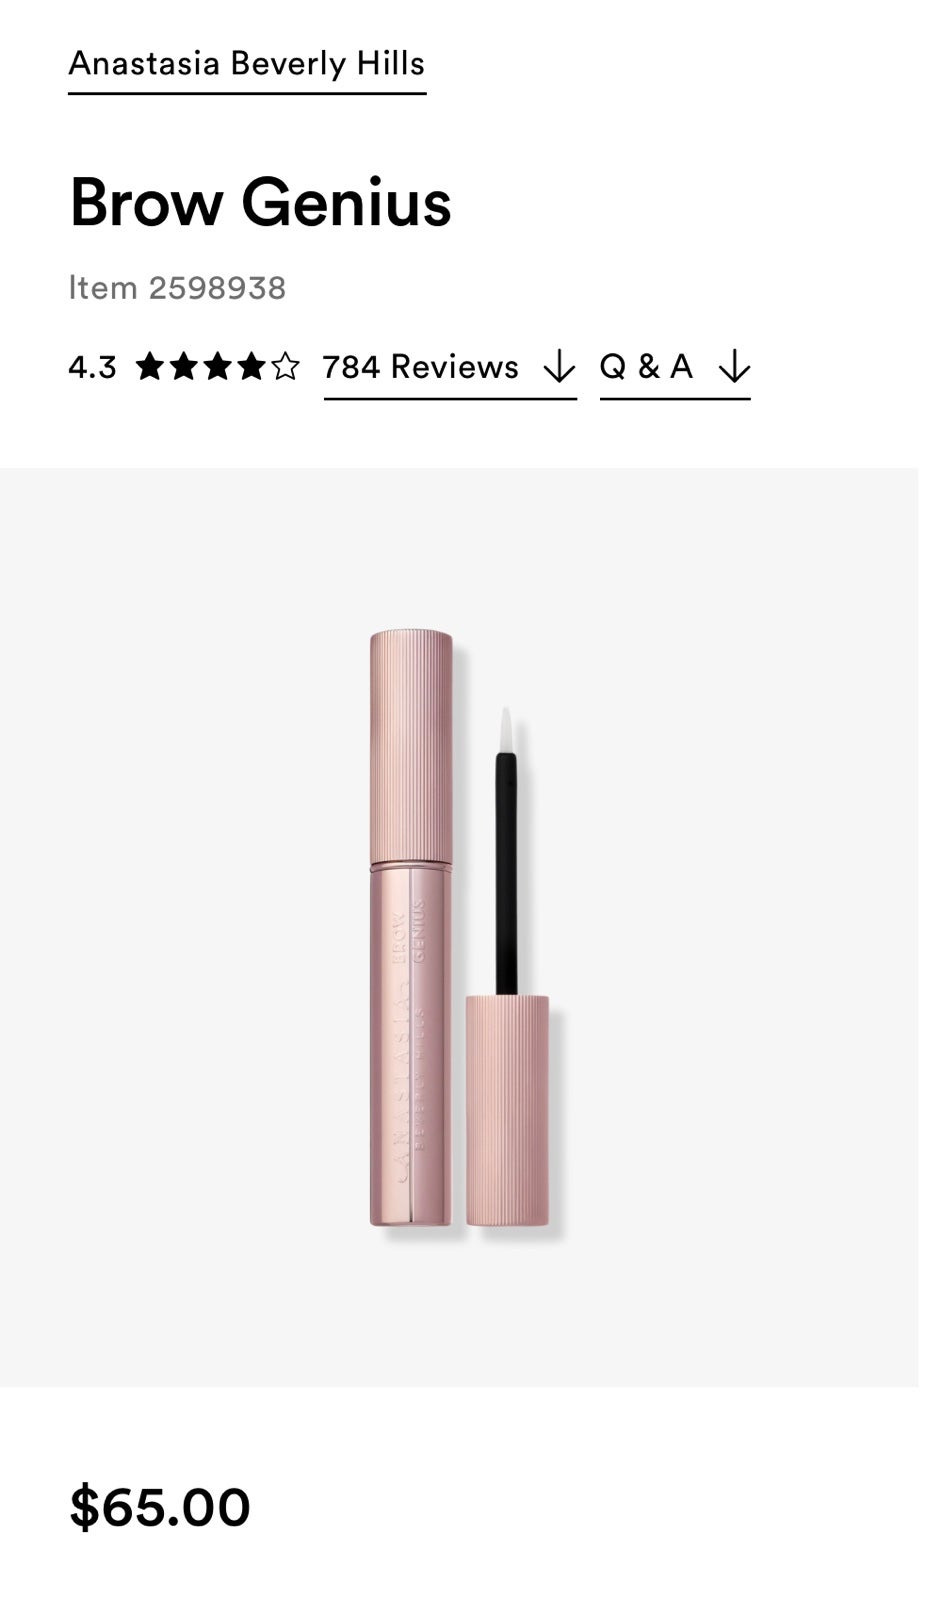
Task: Select the Brow Genius product title
Action: (260, 203)
